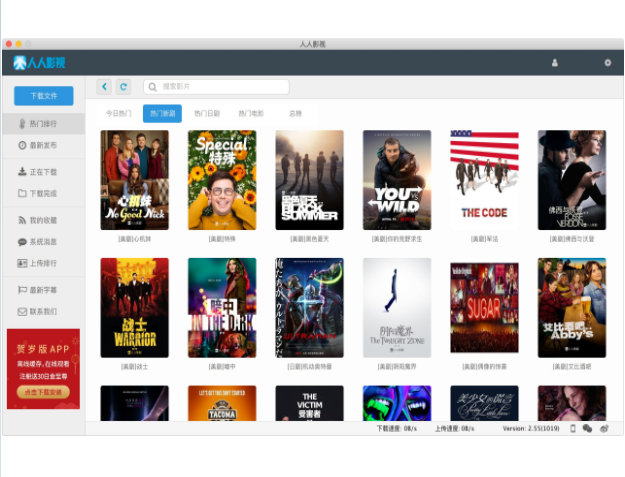Switch to the 总榜 tab
This screenshot has width=625, height=477.
point(295,114)
